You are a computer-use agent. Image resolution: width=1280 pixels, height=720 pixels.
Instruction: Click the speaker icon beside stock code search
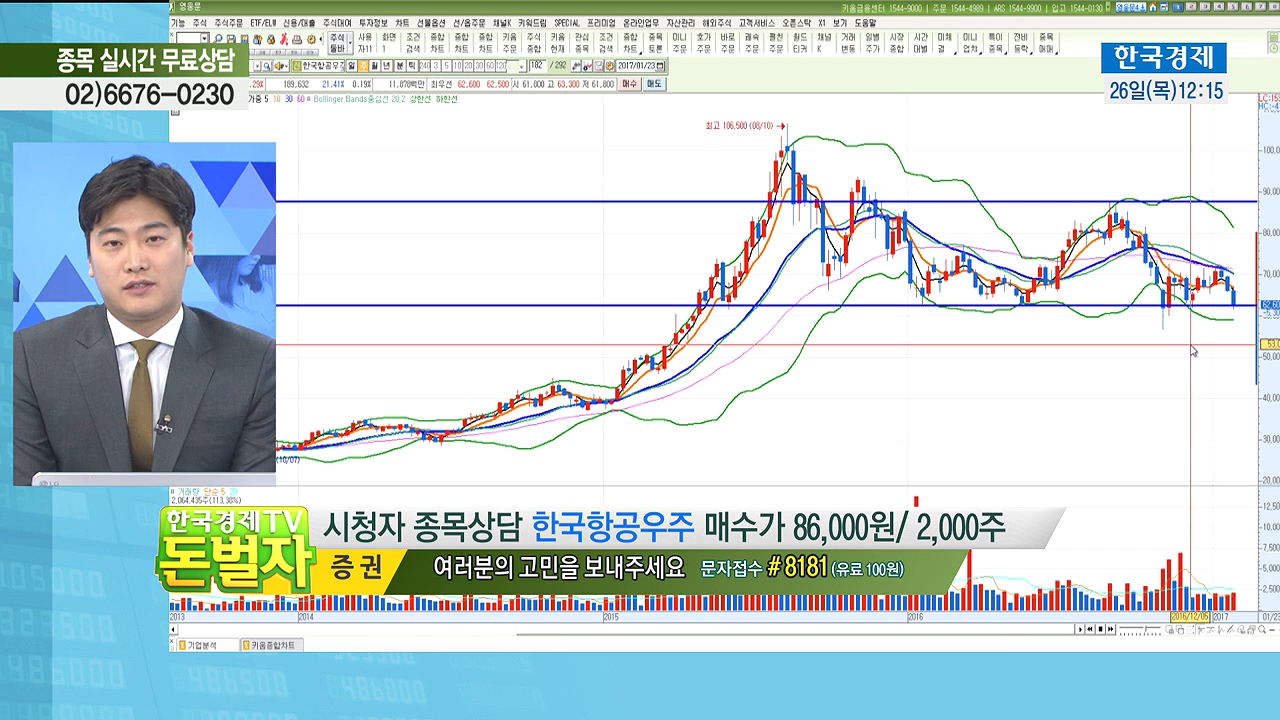click(x=277, y=66)
